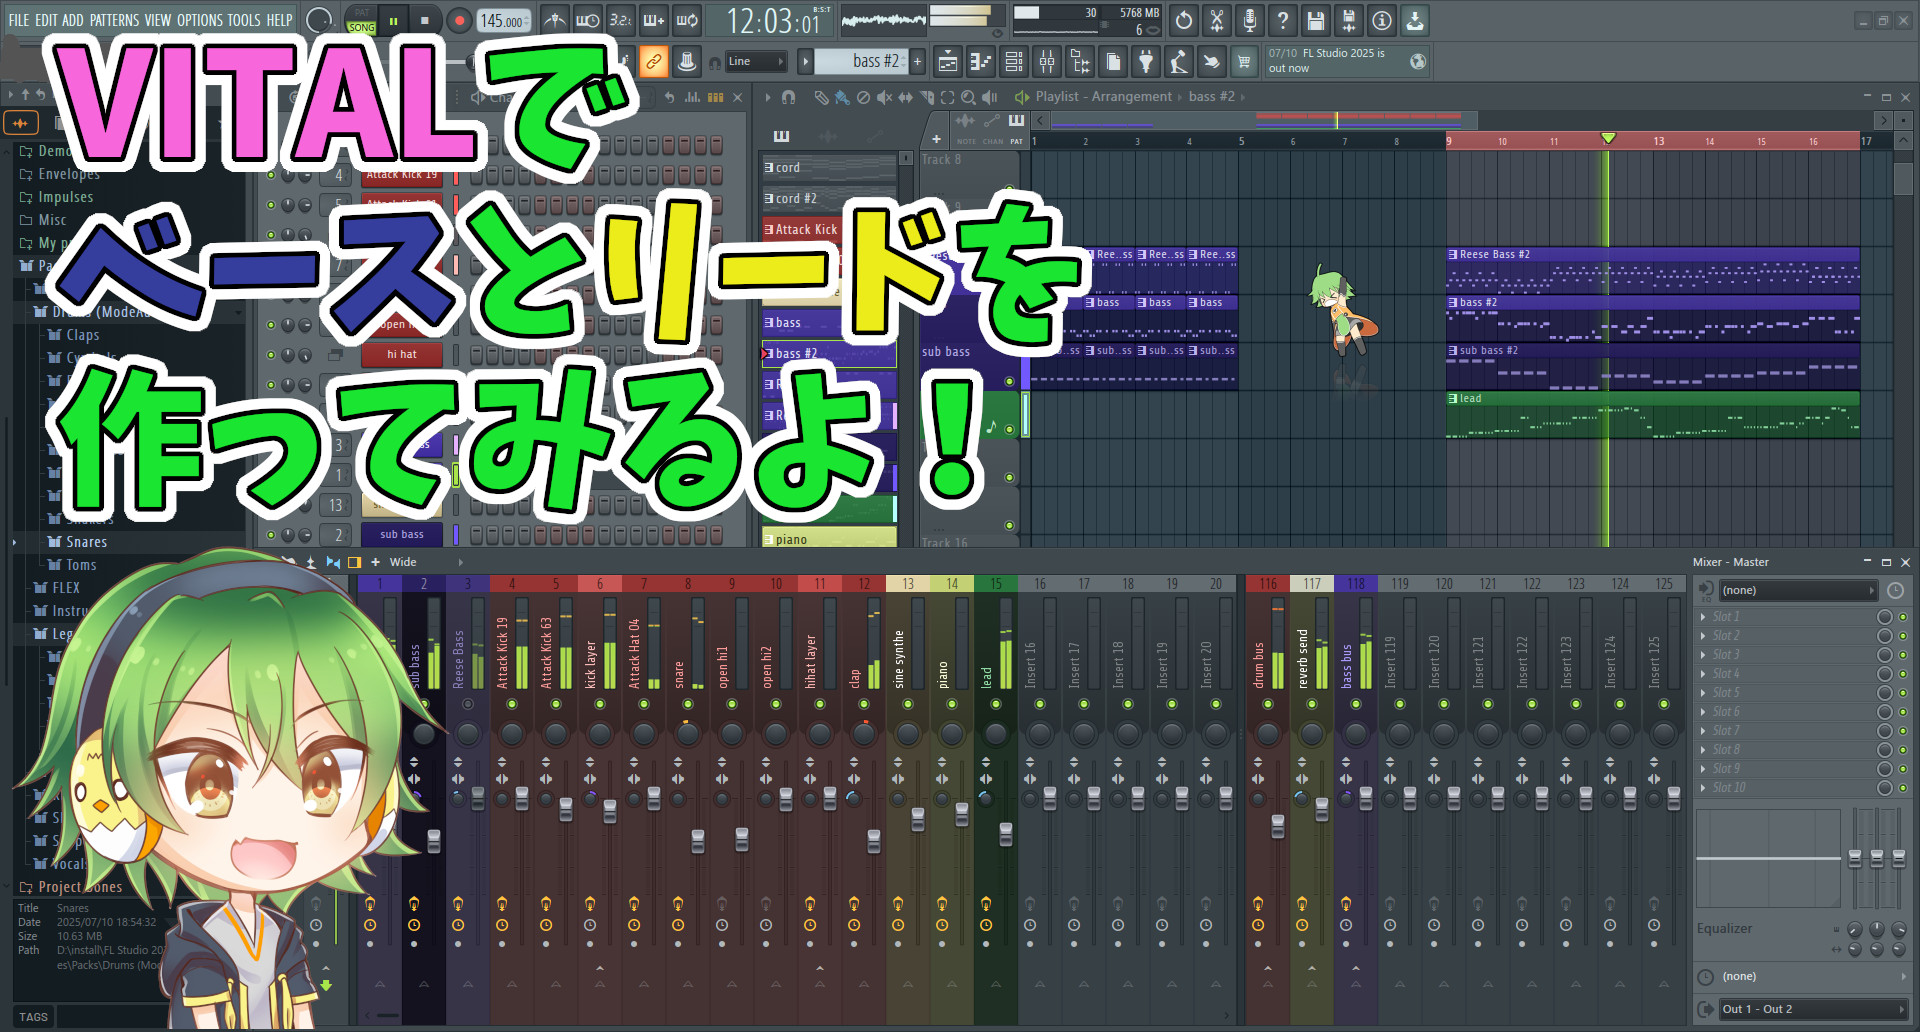Open top (none) input dropdown in Master
The width and height of the screenshot is (1920, 1032).
(x=1797, y=590)
